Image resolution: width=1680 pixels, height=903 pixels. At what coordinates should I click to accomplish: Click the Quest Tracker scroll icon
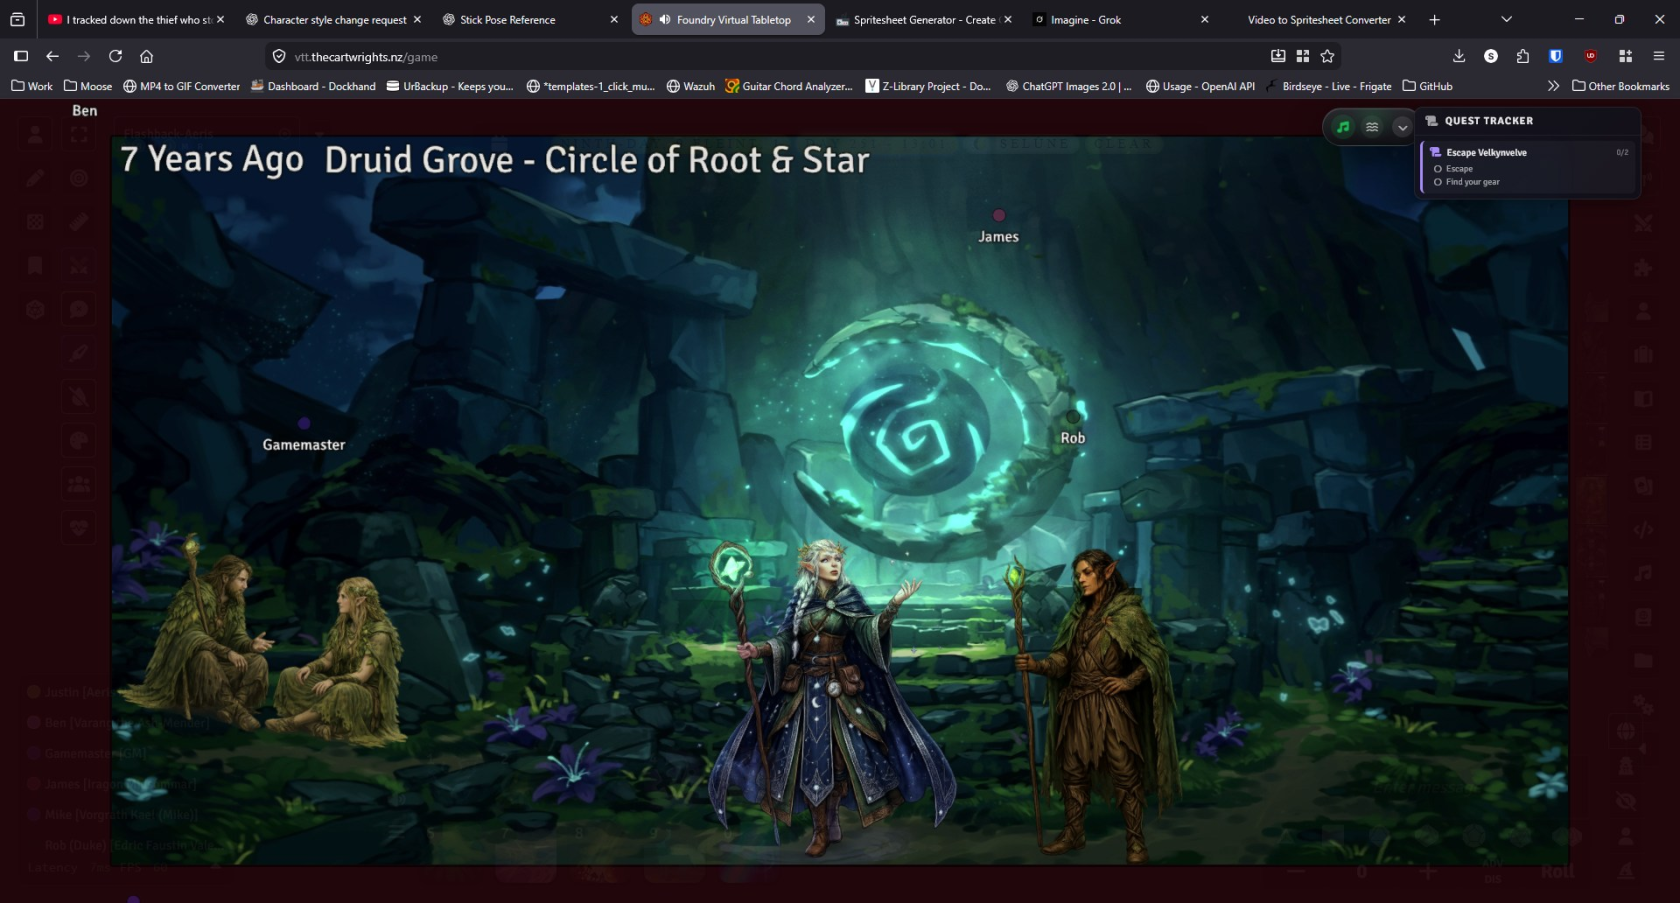(1432, 121)
